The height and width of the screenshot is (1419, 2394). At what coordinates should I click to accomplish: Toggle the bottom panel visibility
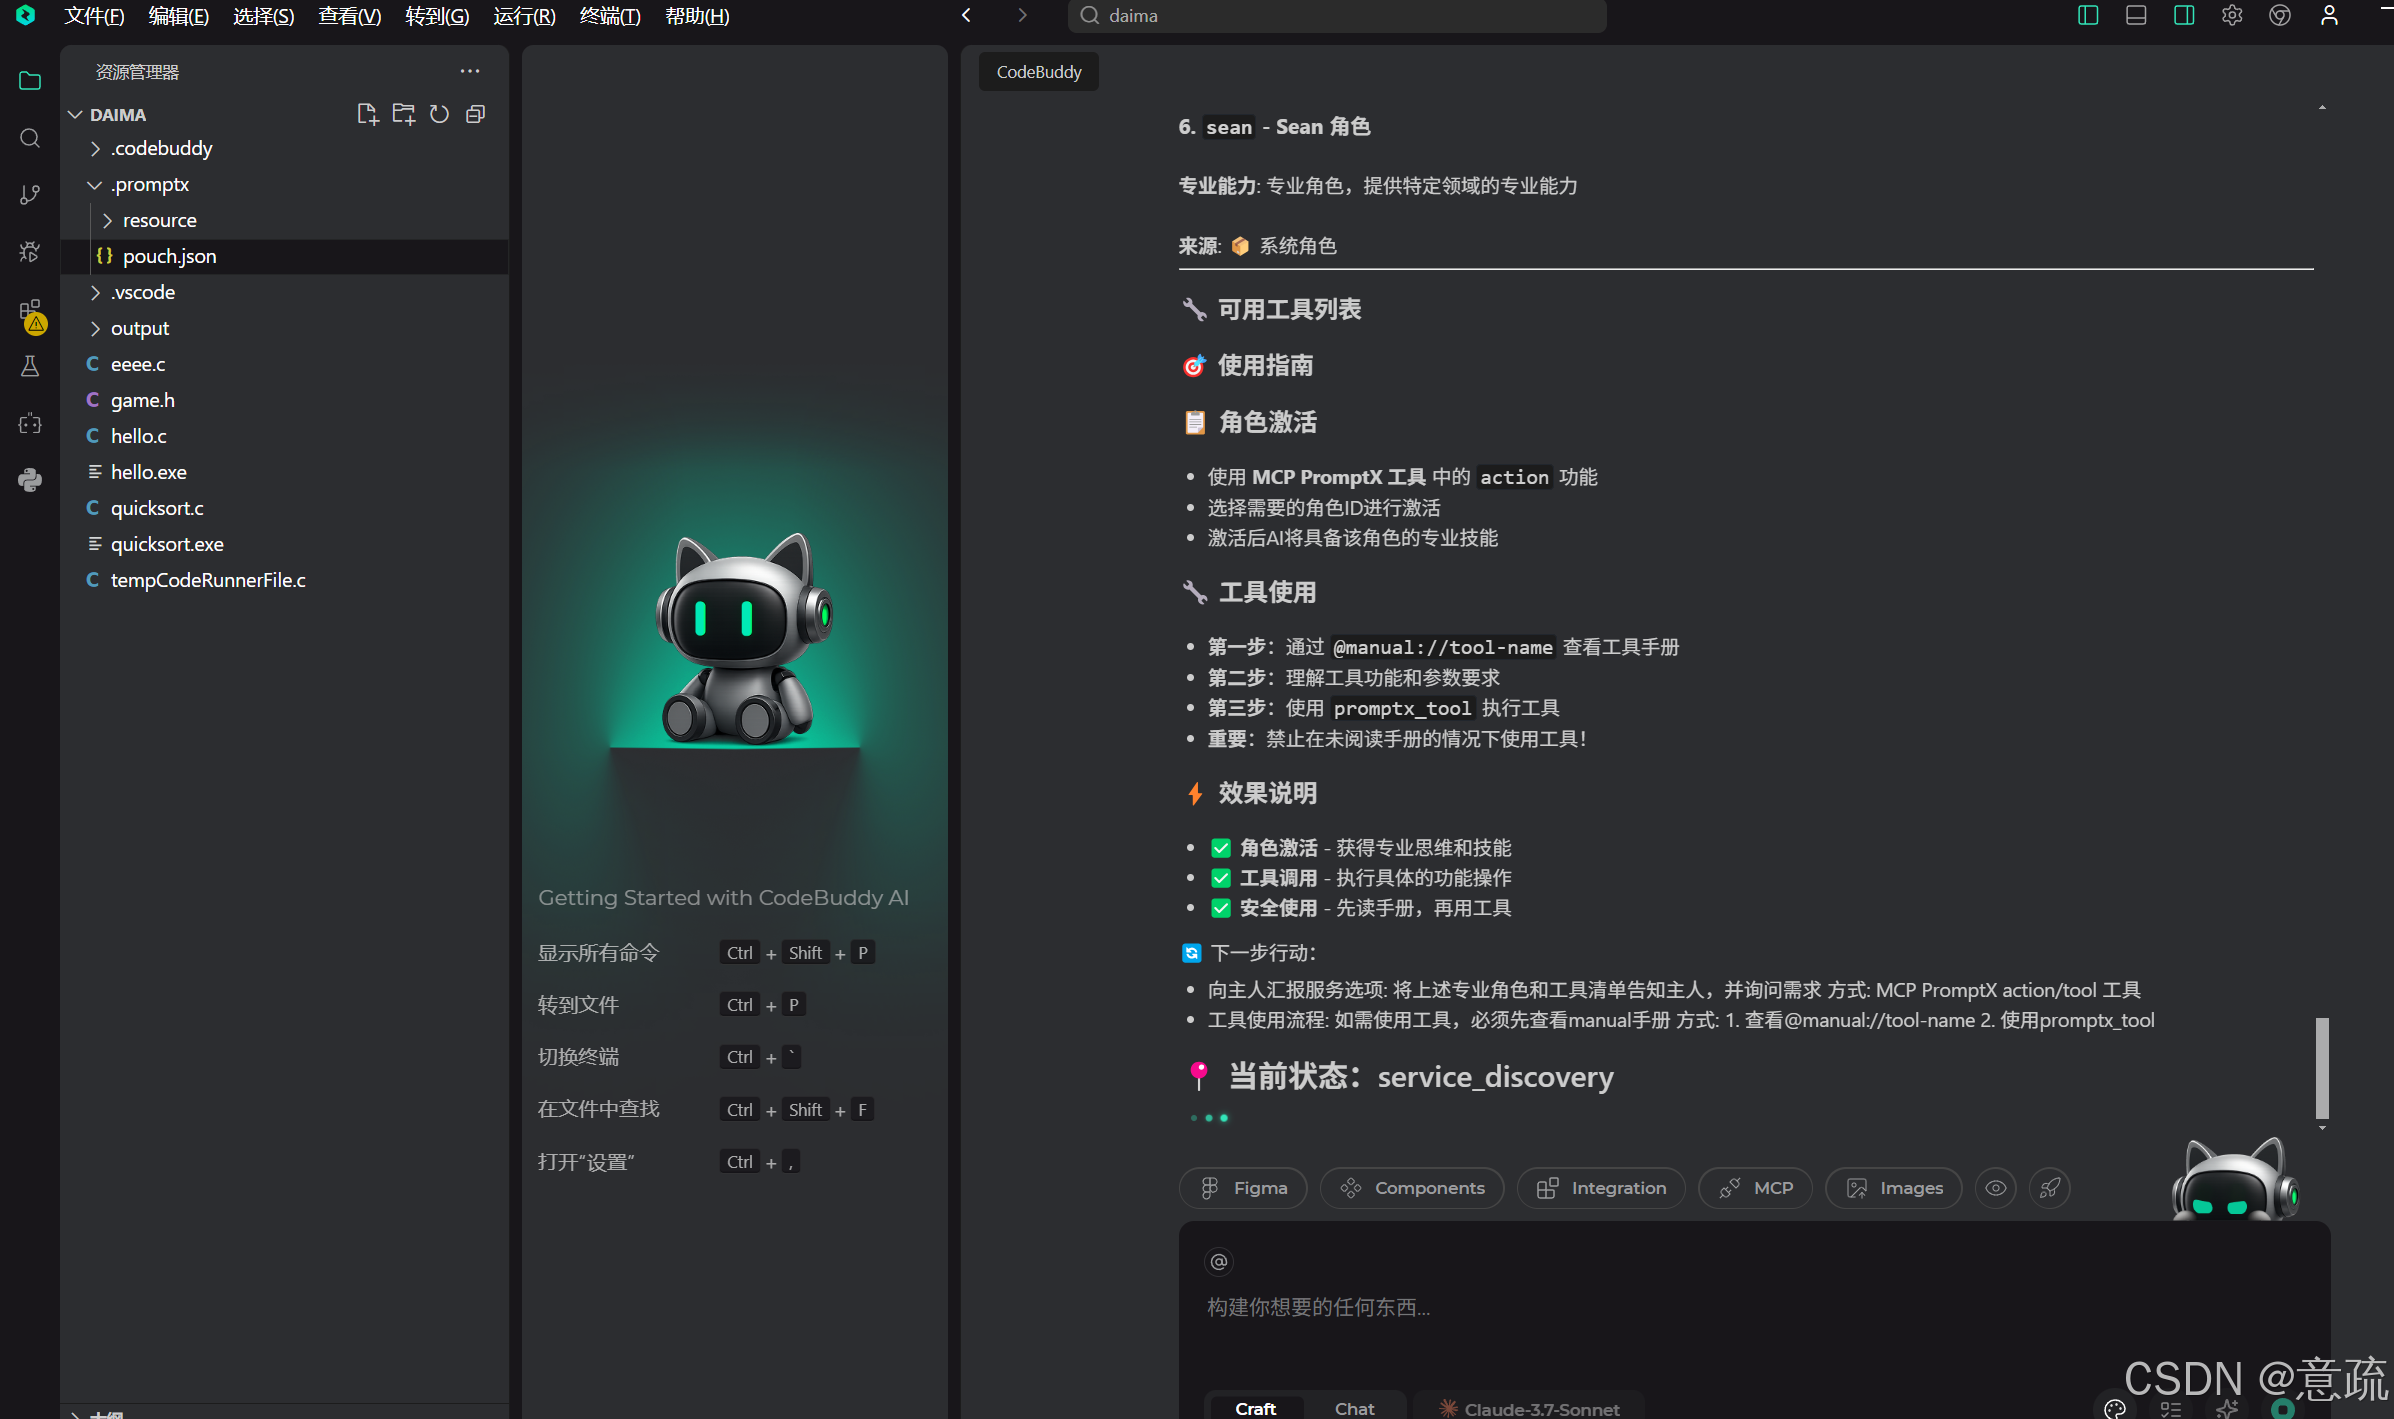coord(2135,15)
